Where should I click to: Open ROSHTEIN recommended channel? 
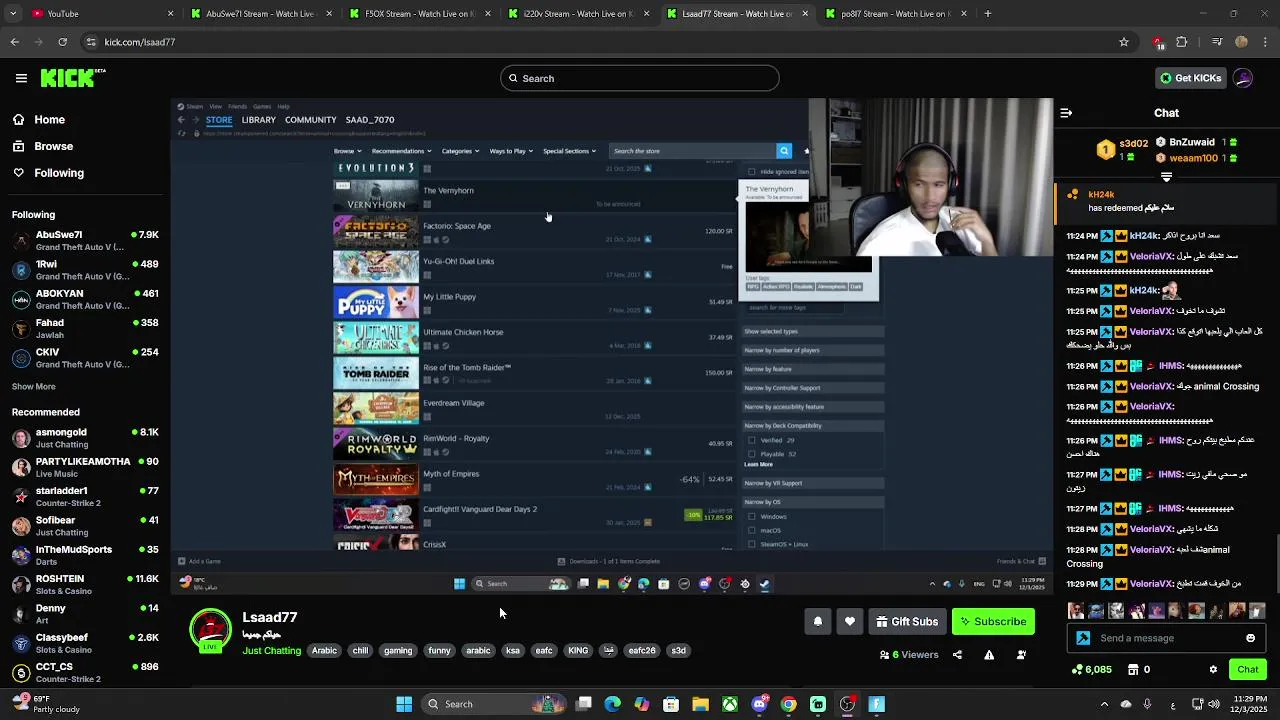click(84, 584)
